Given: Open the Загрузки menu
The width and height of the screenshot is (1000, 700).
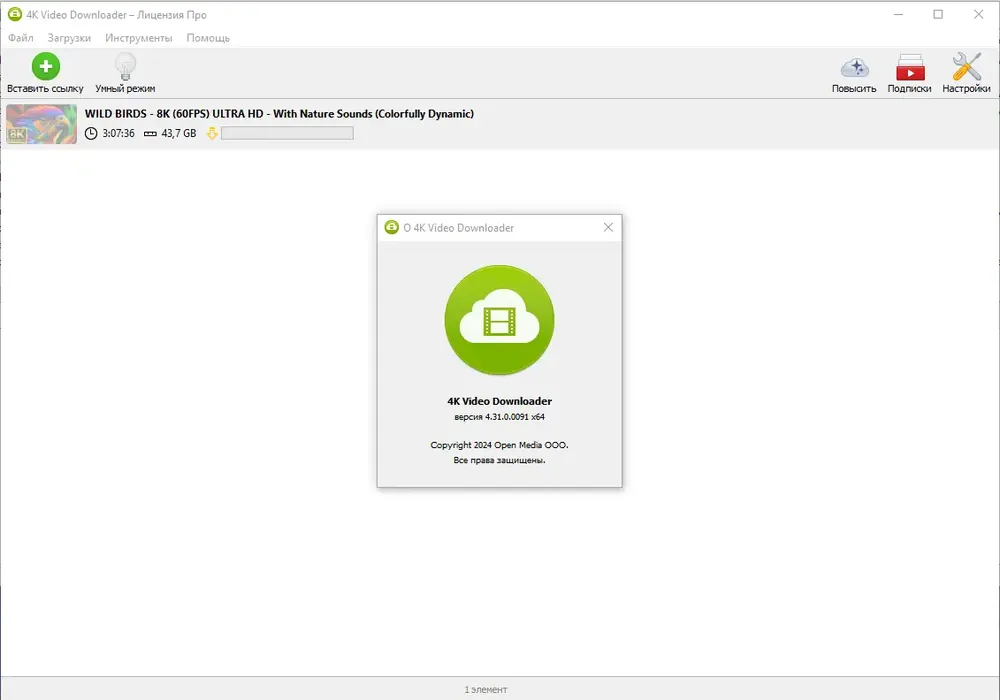Looking at the screenshot, I should coord(70,38).
